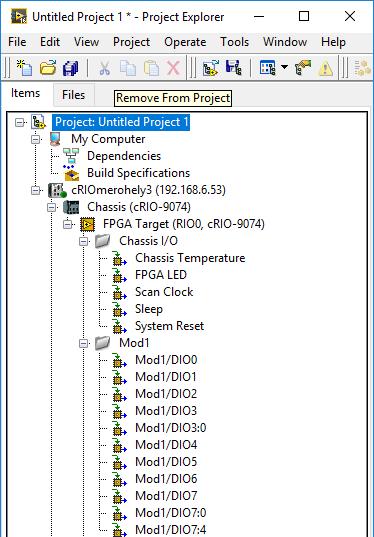Select Mod1/DIO2 in the tree
The image size is (374, 537).
pos(166,394)
